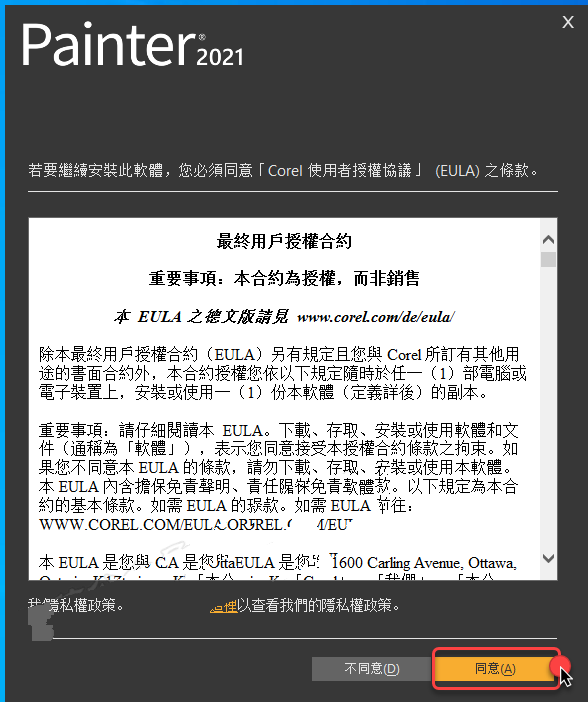
Task: Click the 同意(A) agree button
Action: click(495, 668)
